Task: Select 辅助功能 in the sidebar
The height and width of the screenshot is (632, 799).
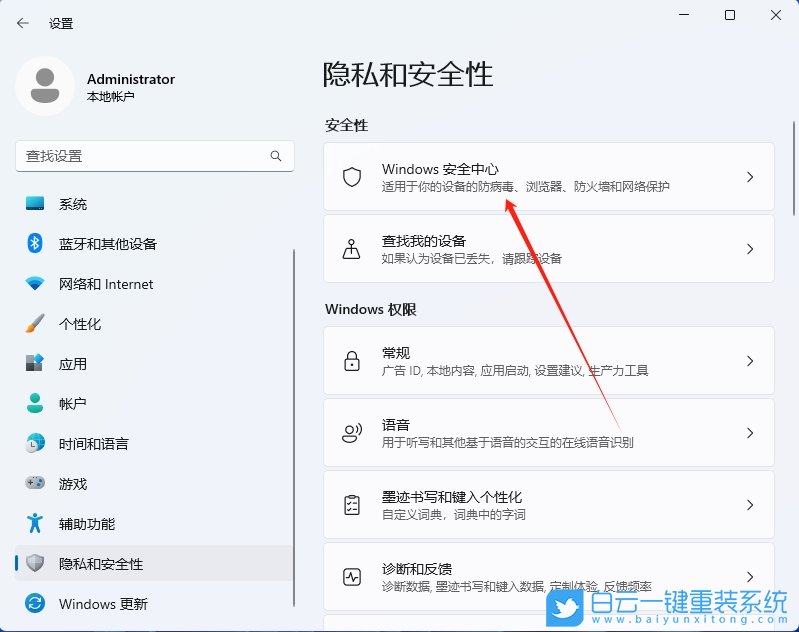Action: pos(154,523)
